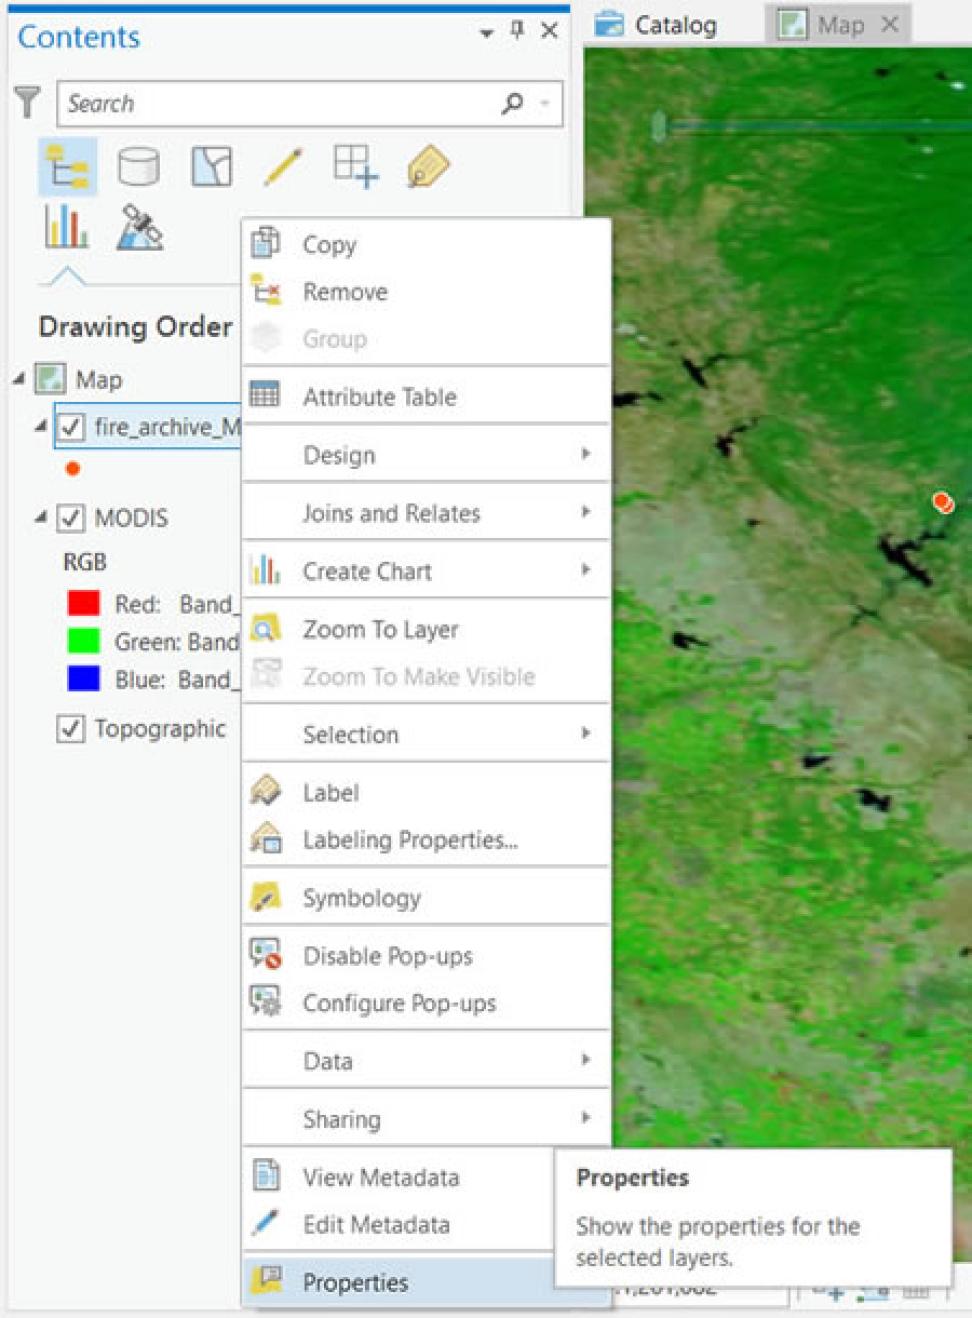Viewport: 972px width, 1318px height.
Task: Click the Create Chart bar icon
Action: 265,570
